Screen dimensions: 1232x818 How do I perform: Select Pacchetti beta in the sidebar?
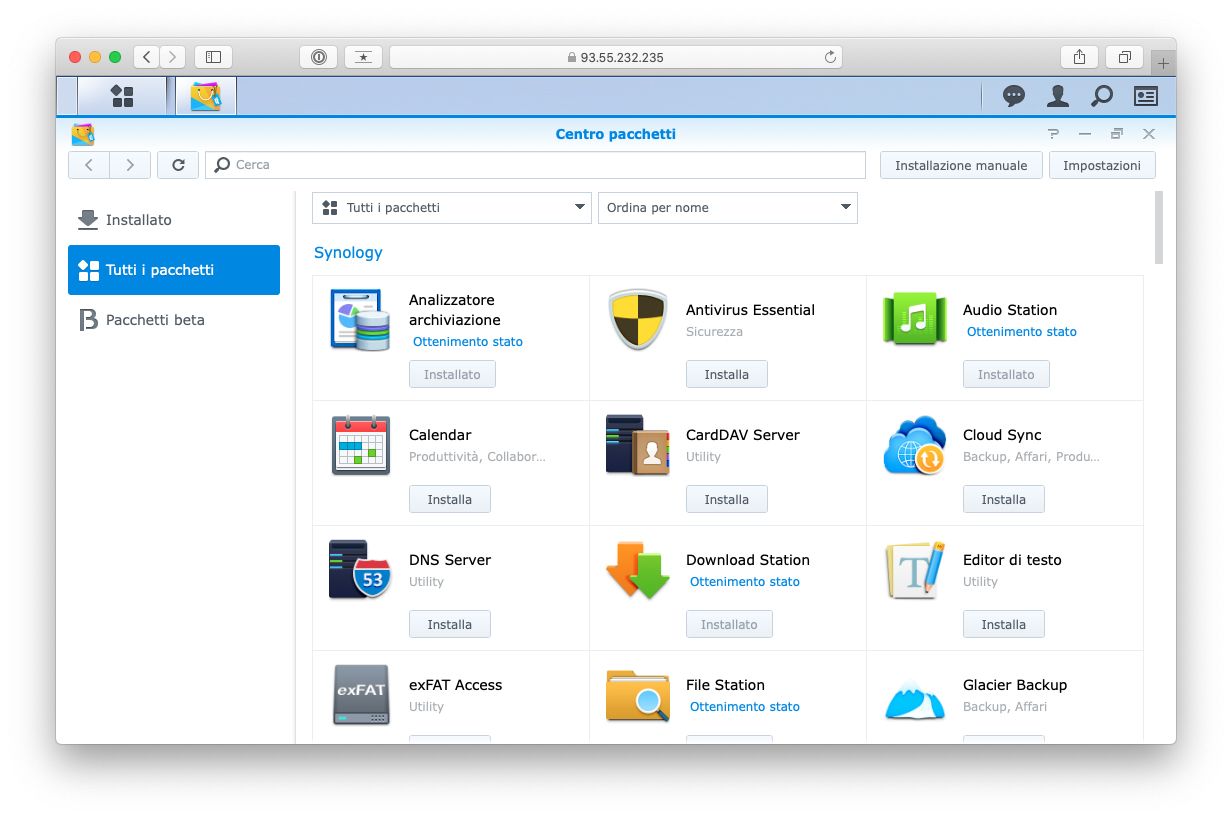[x=174, y=320]
